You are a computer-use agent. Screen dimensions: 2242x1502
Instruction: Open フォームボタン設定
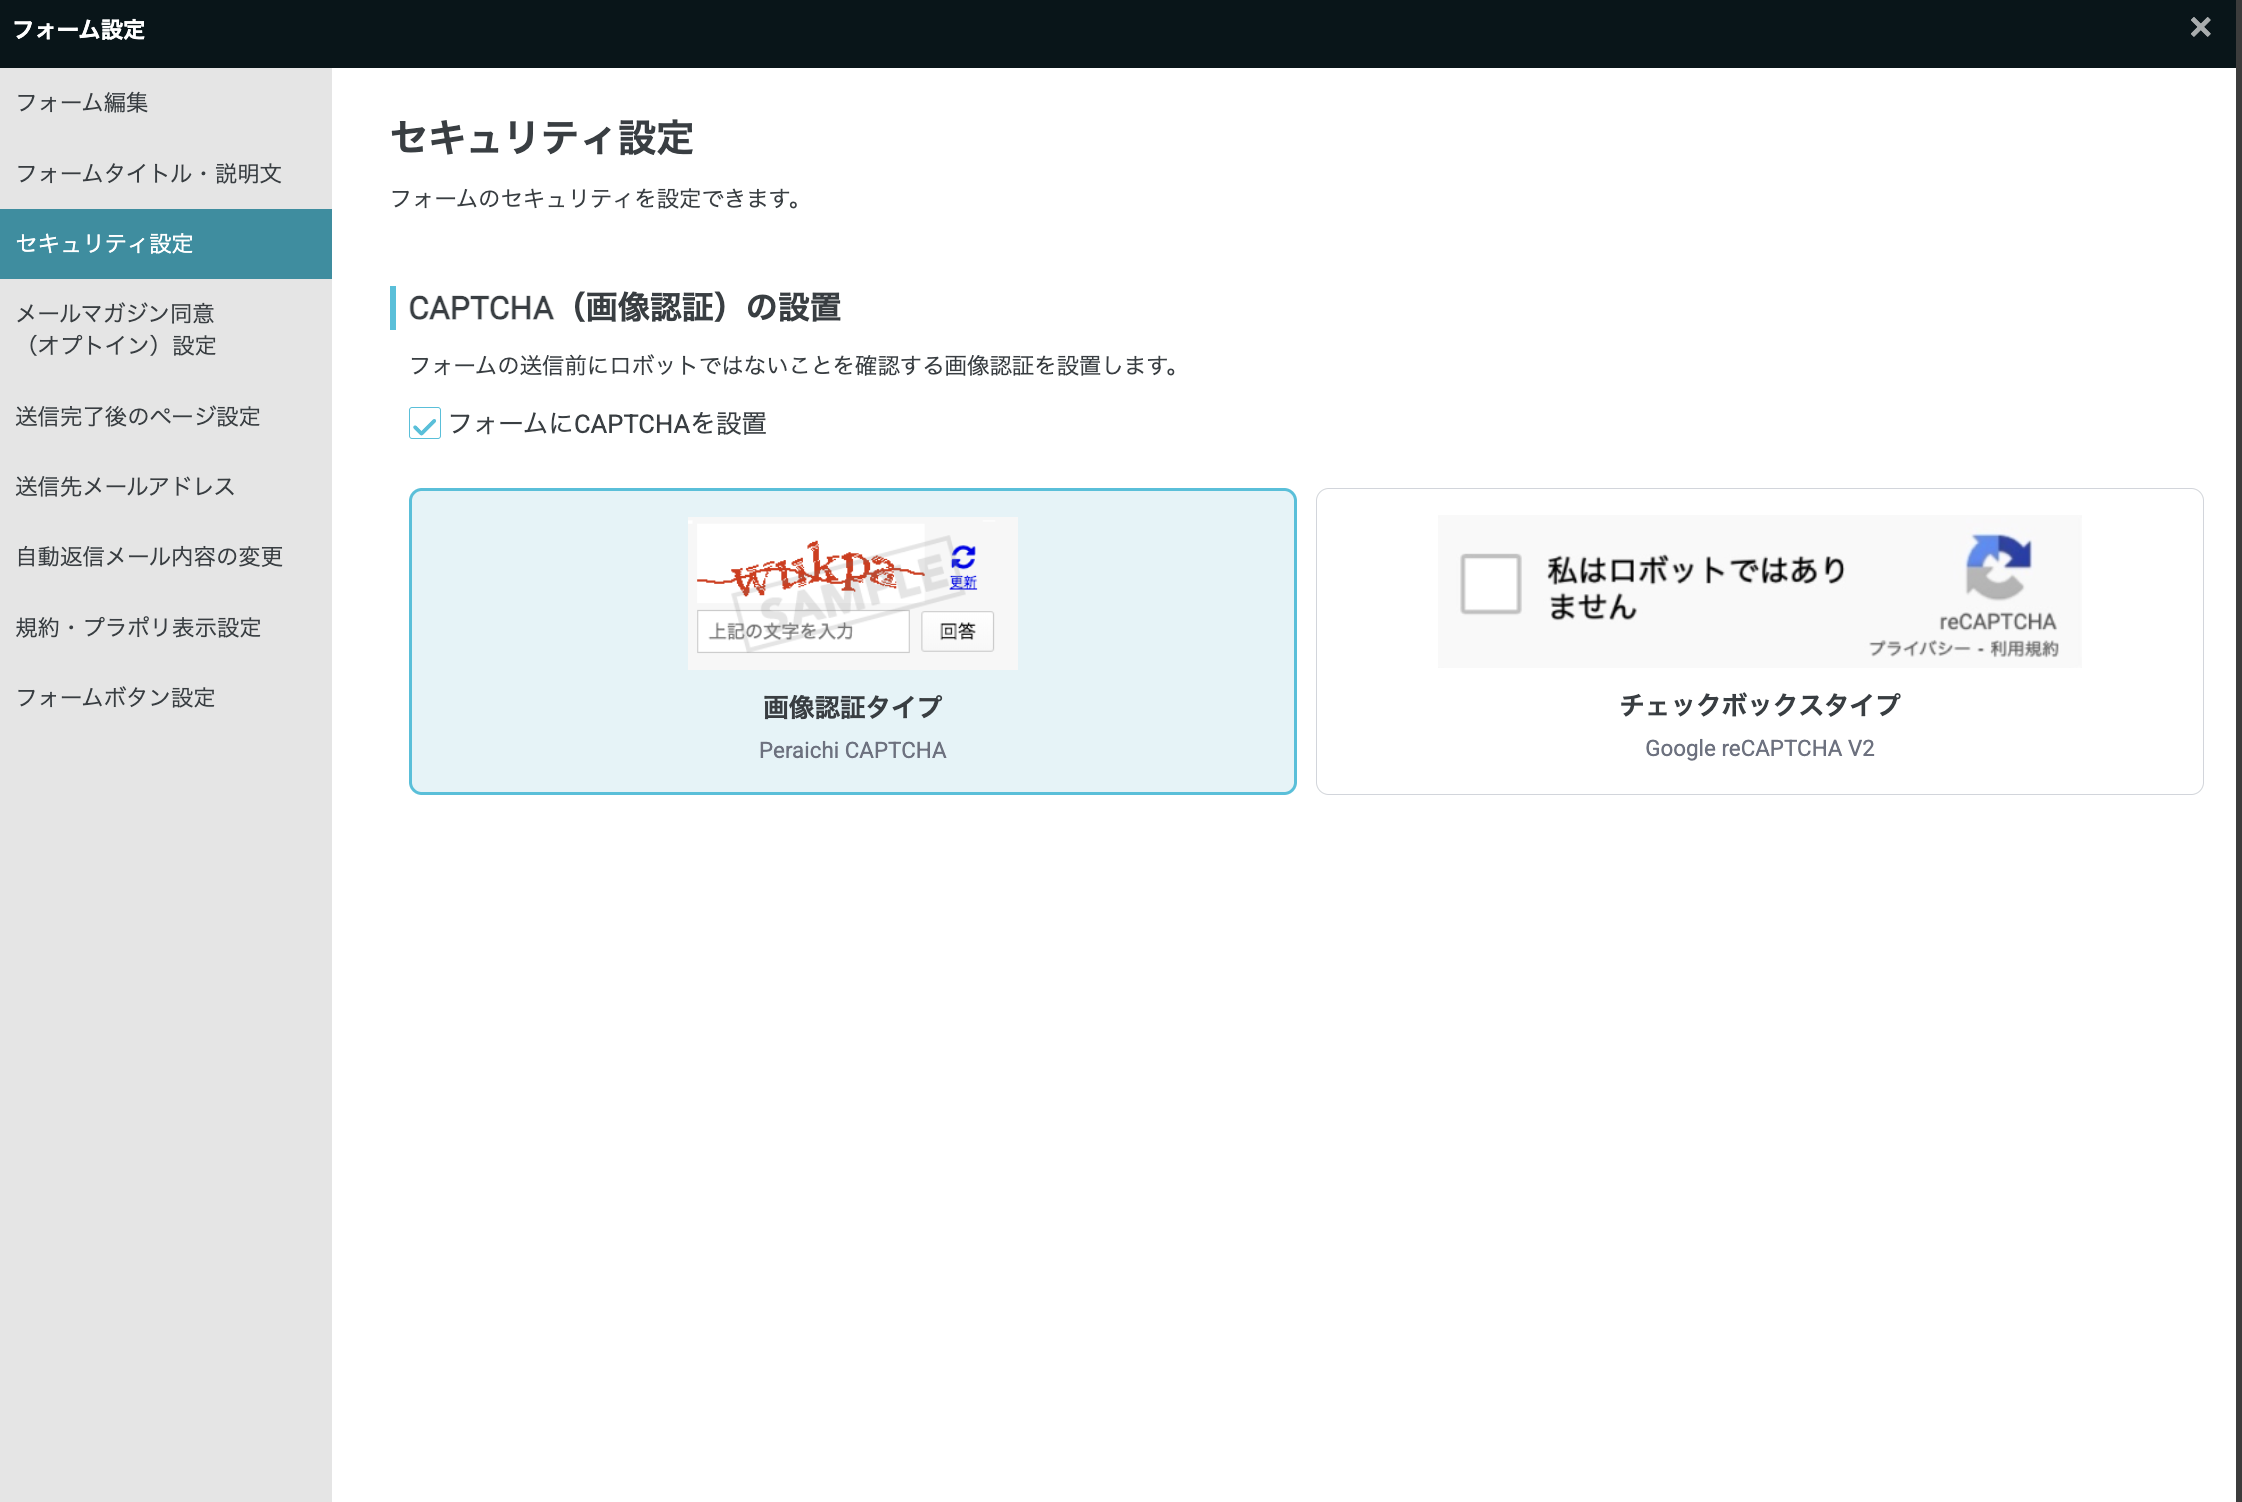pyautogui.click(x=166, y=697)
